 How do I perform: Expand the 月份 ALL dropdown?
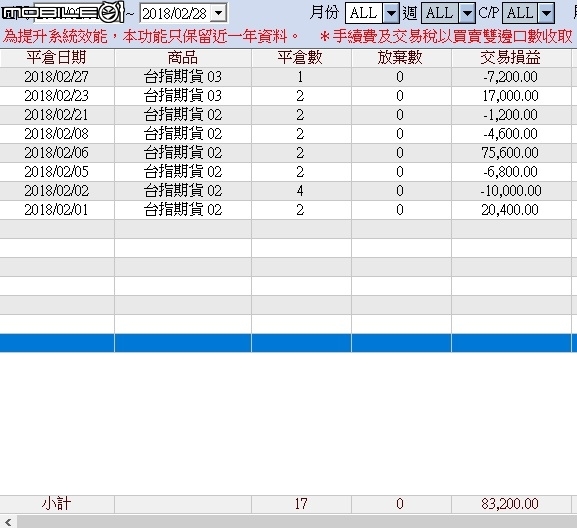click(x=391, y=13)
